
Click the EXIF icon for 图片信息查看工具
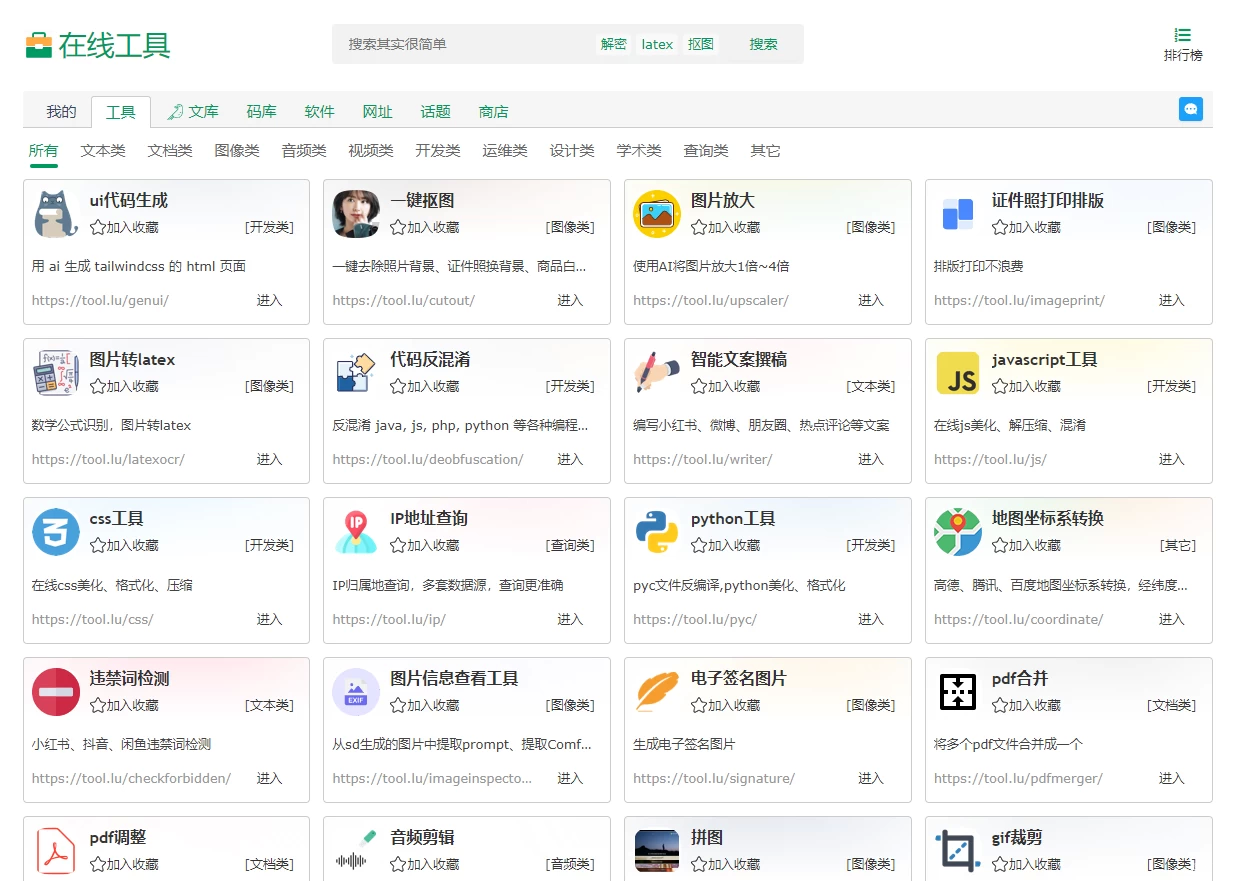coord(356,691)
